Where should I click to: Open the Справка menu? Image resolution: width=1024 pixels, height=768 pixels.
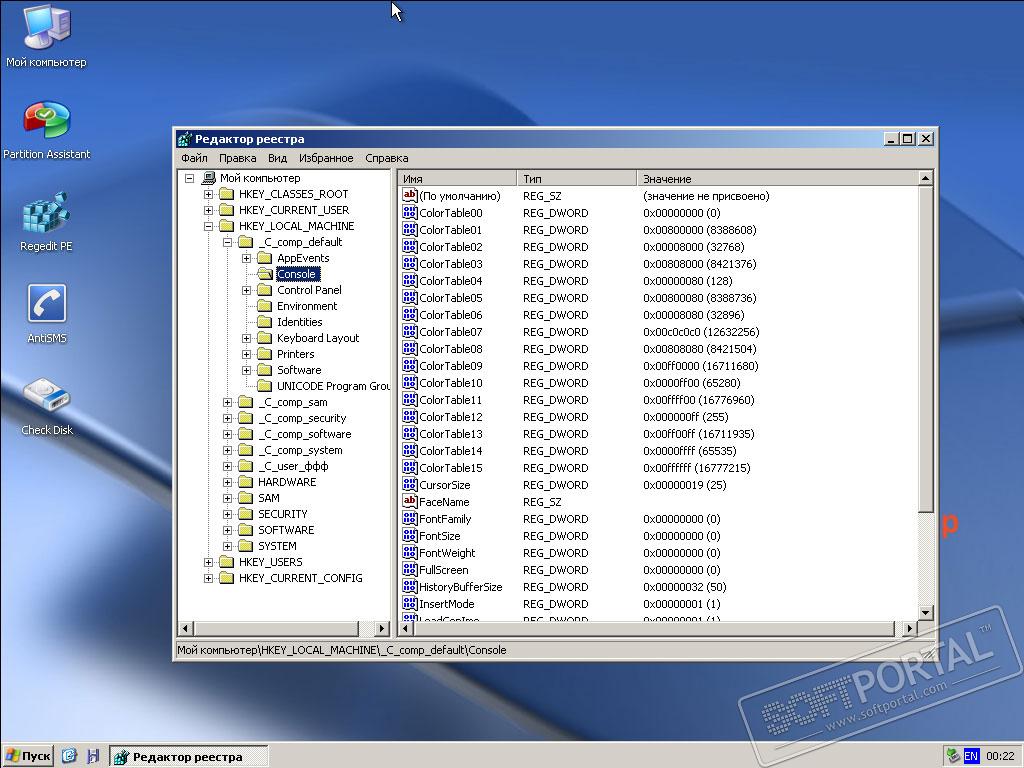pyautogui.click(x=387, y=158)
